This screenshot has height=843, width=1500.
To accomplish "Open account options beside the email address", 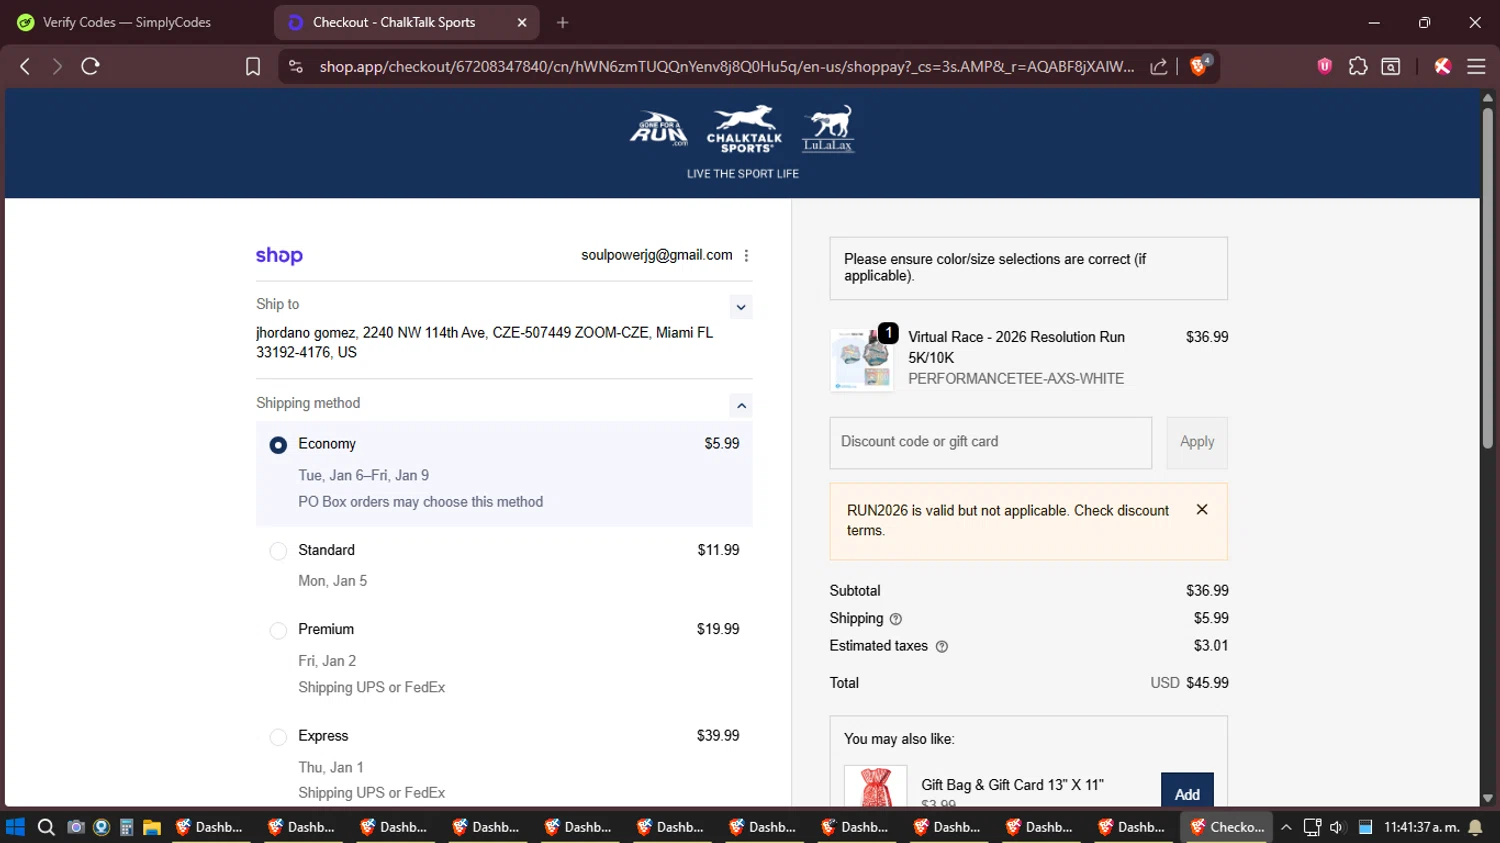I will point(746,256).
